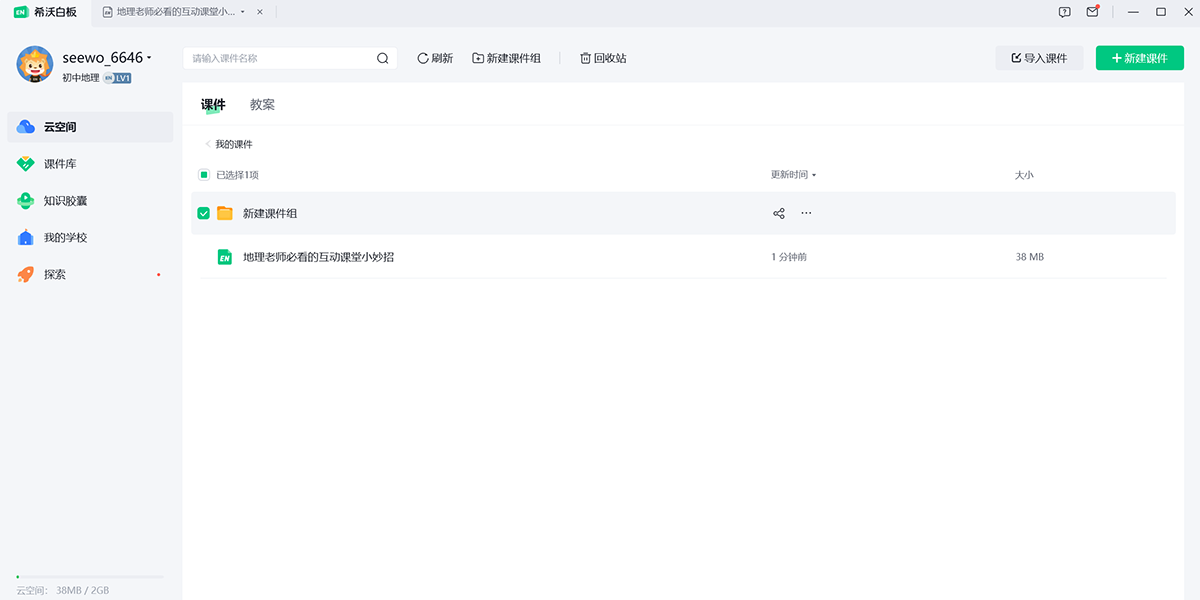Screen dimensions: 1200x600
Task: Switch to the 教案 tab
Action: click(261, 103)
